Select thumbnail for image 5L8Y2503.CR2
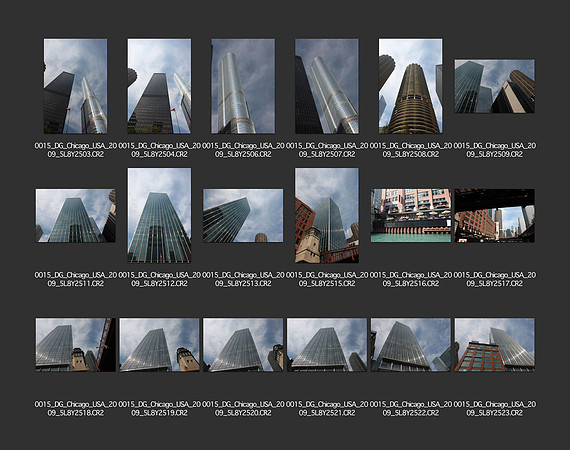 pos(75,86)
